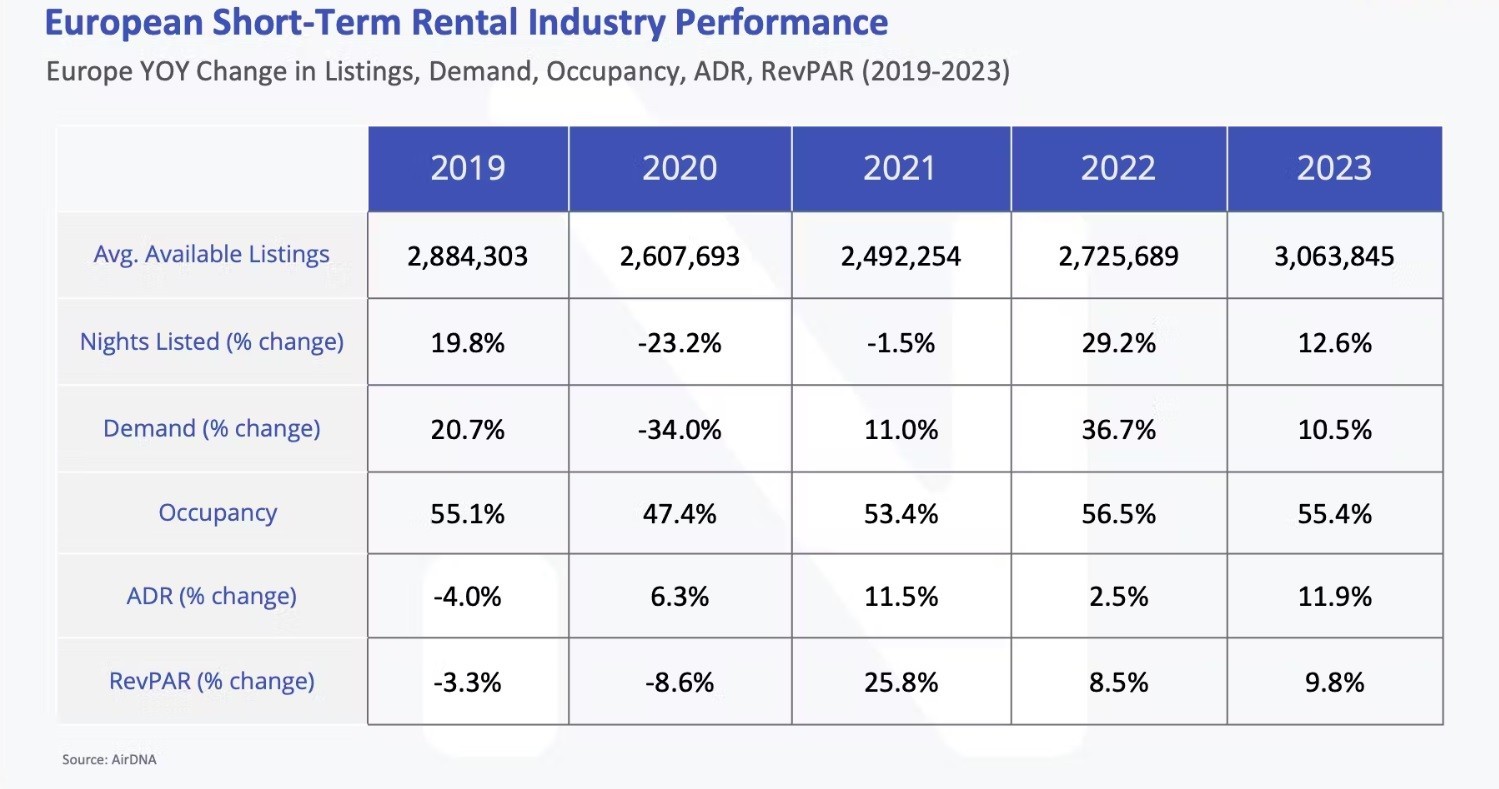The width and height of the screenshot is (1499, 789).
Task: Click the 2023 column header
Action: 1334,168
